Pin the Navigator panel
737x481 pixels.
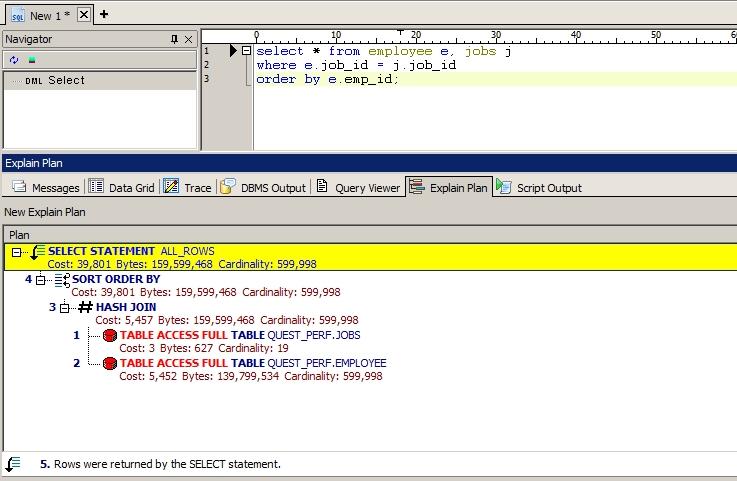point(173,39)
